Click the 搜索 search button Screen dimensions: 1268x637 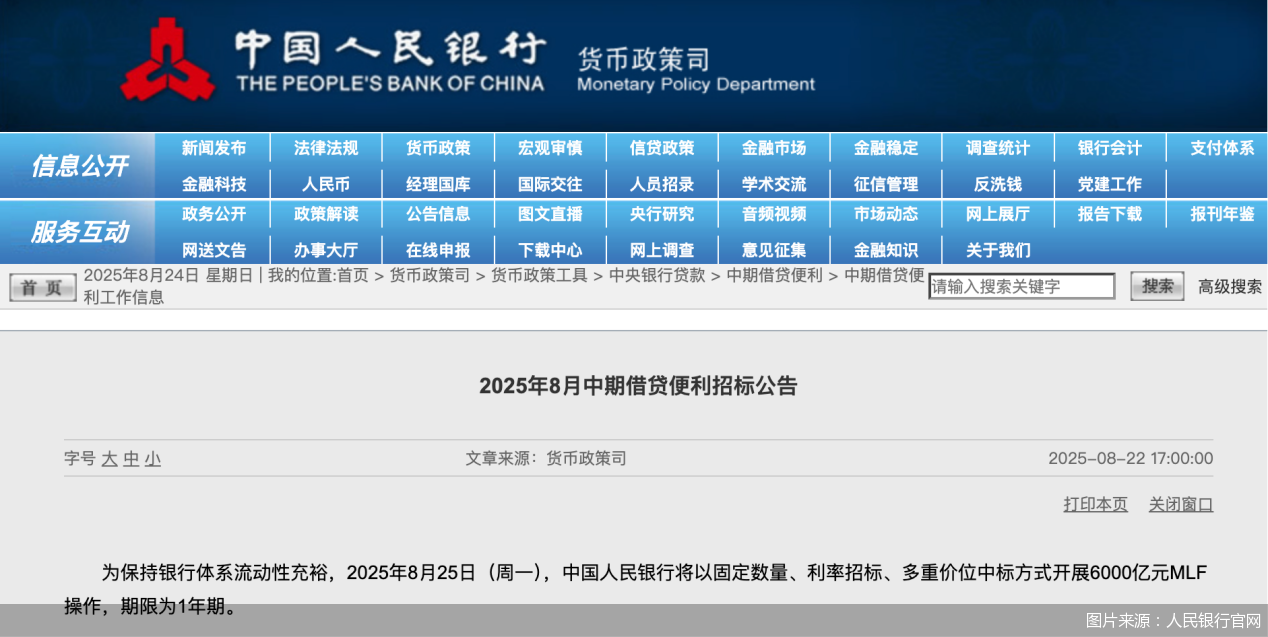[1158, 286]
